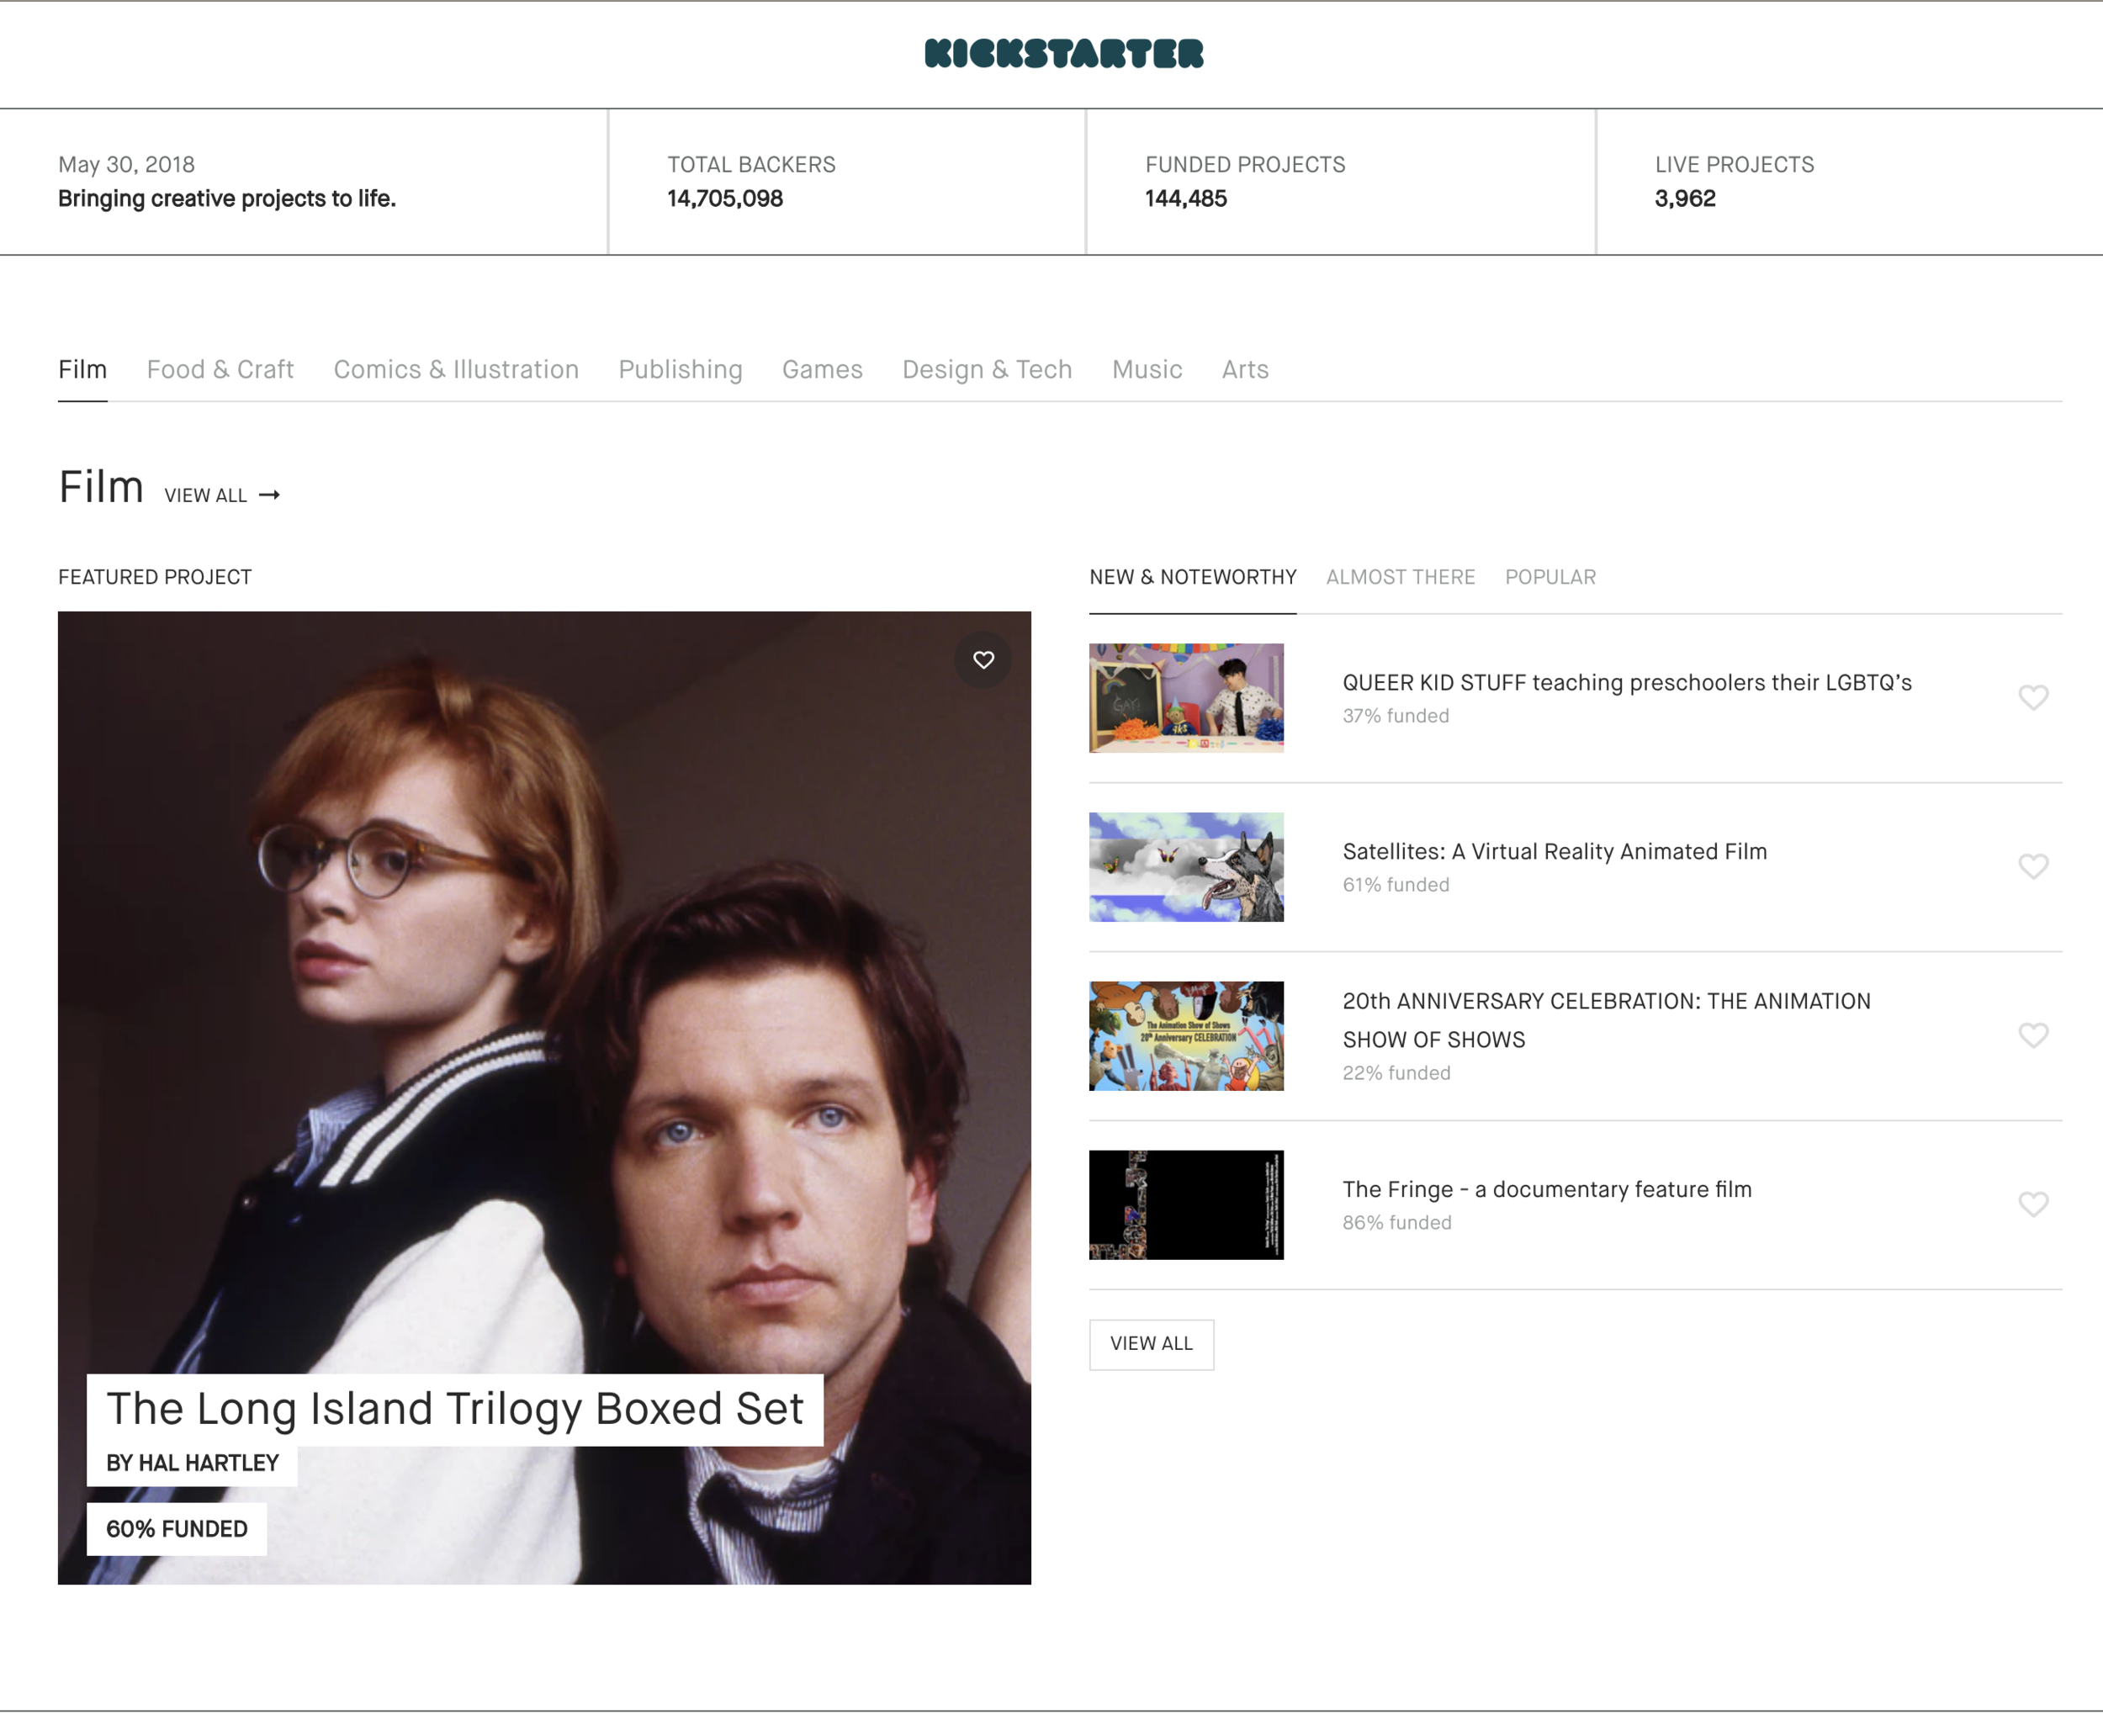
Task: Heart The Fringe documentary project
Action: (x=2032, y=1204)
